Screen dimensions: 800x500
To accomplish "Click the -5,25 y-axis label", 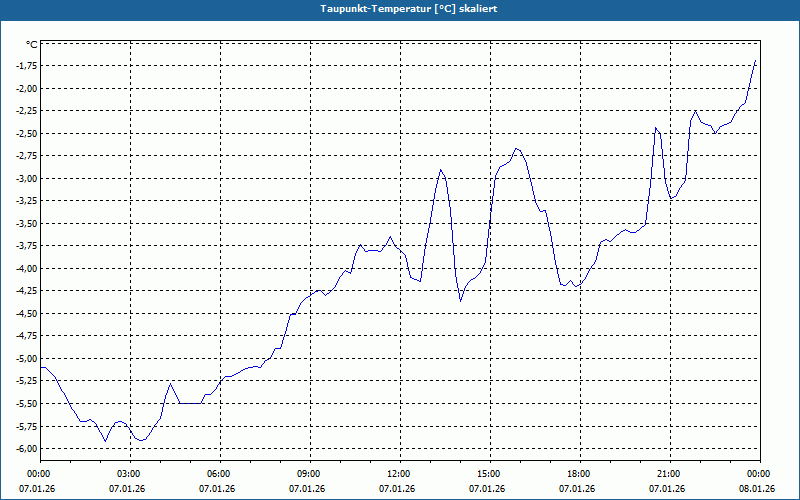I will tap(28, 381).
